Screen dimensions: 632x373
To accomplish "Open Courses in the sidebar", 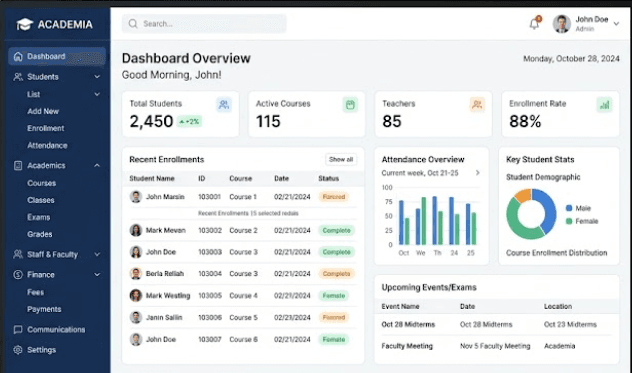I will point(42,183).
